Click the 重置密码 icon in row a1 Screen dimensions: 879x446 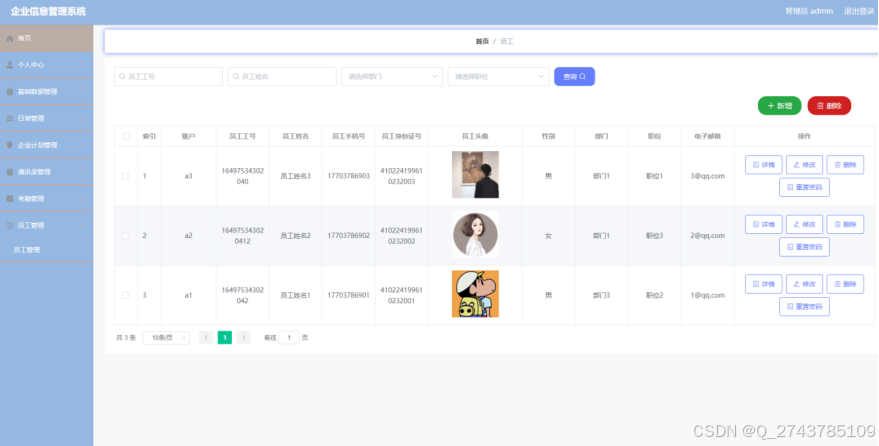coord(790,307)
